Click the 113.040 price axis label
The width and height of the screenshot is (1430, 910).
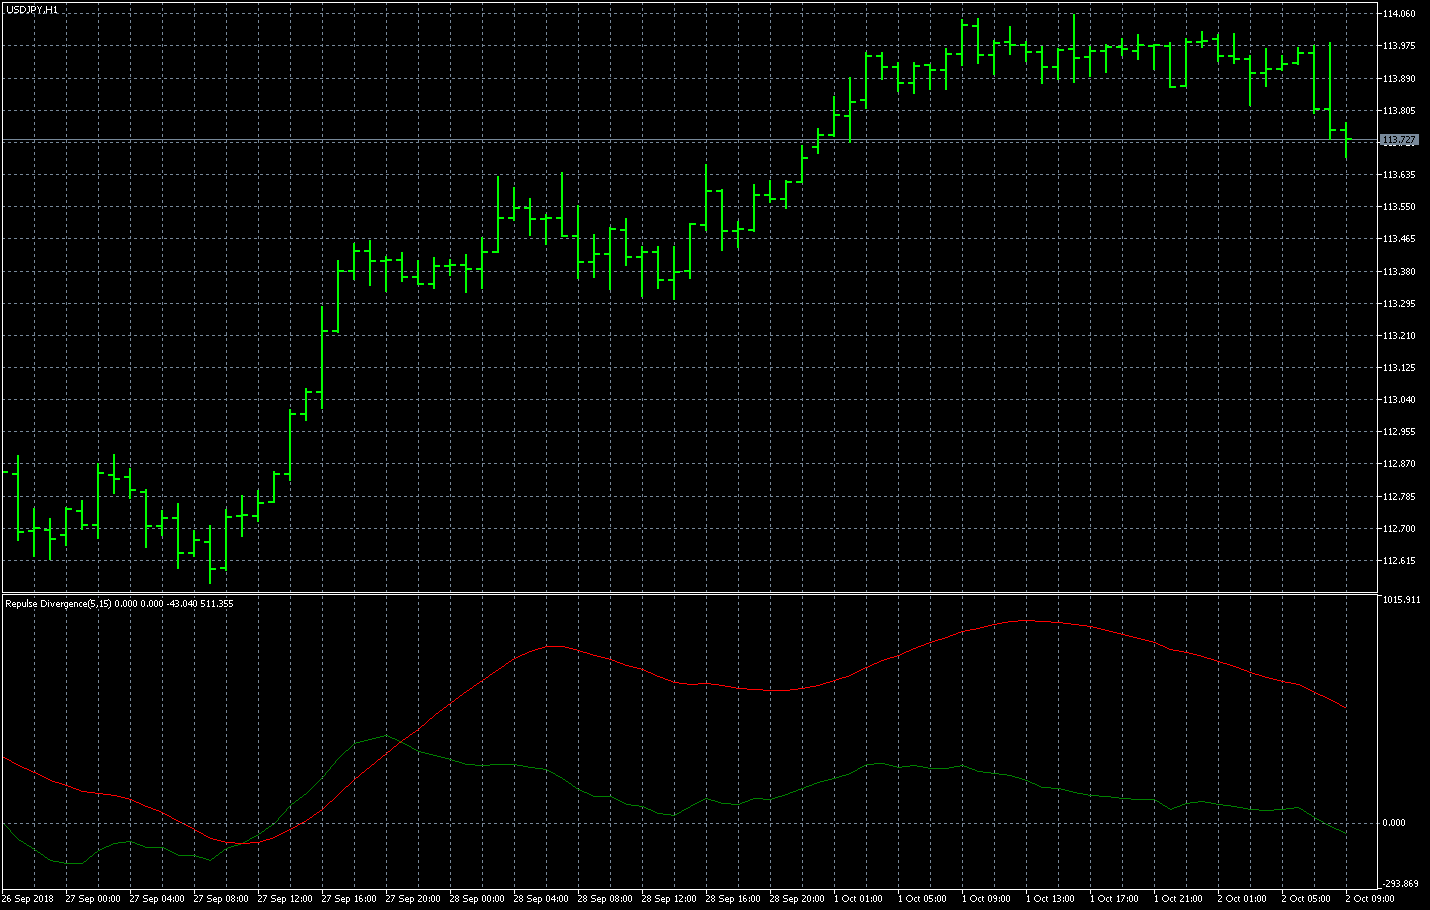point(1399,400)
